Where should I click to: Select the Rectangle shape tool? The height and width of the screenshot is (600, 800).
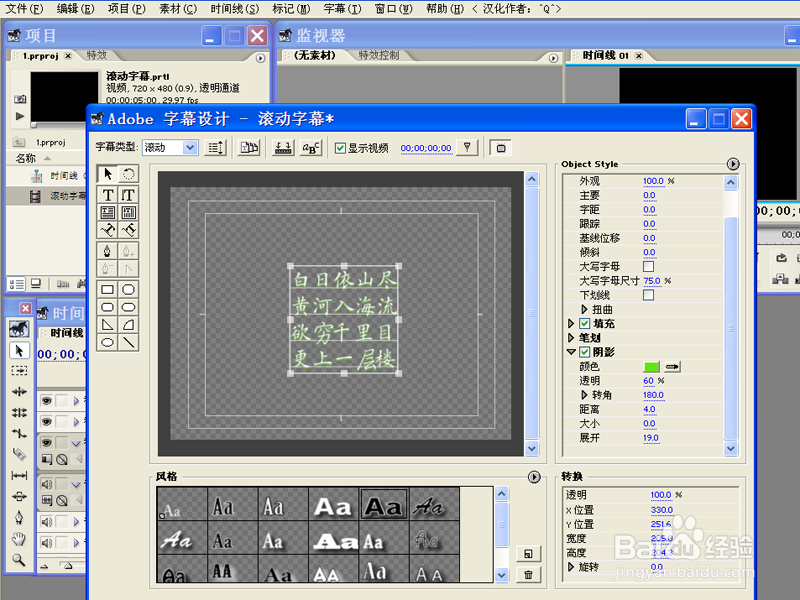tap(108, 290)
